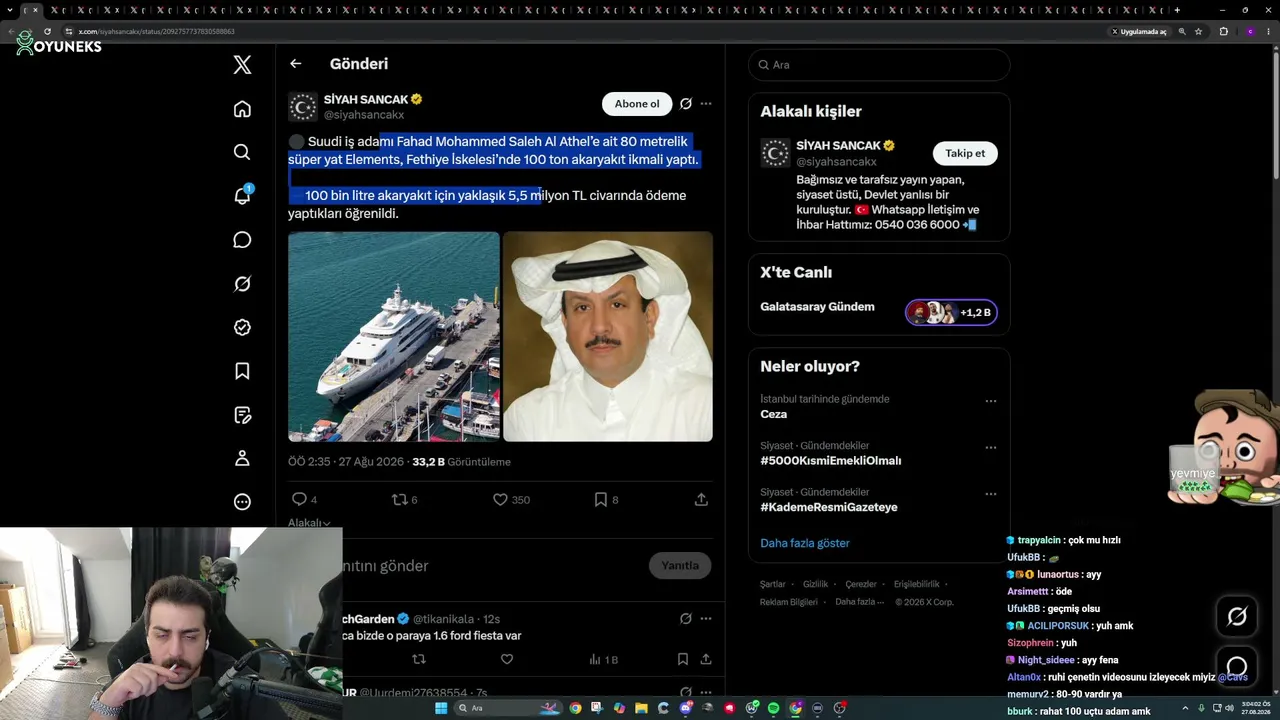Open the Windows Start menu

tap(440, 708)
